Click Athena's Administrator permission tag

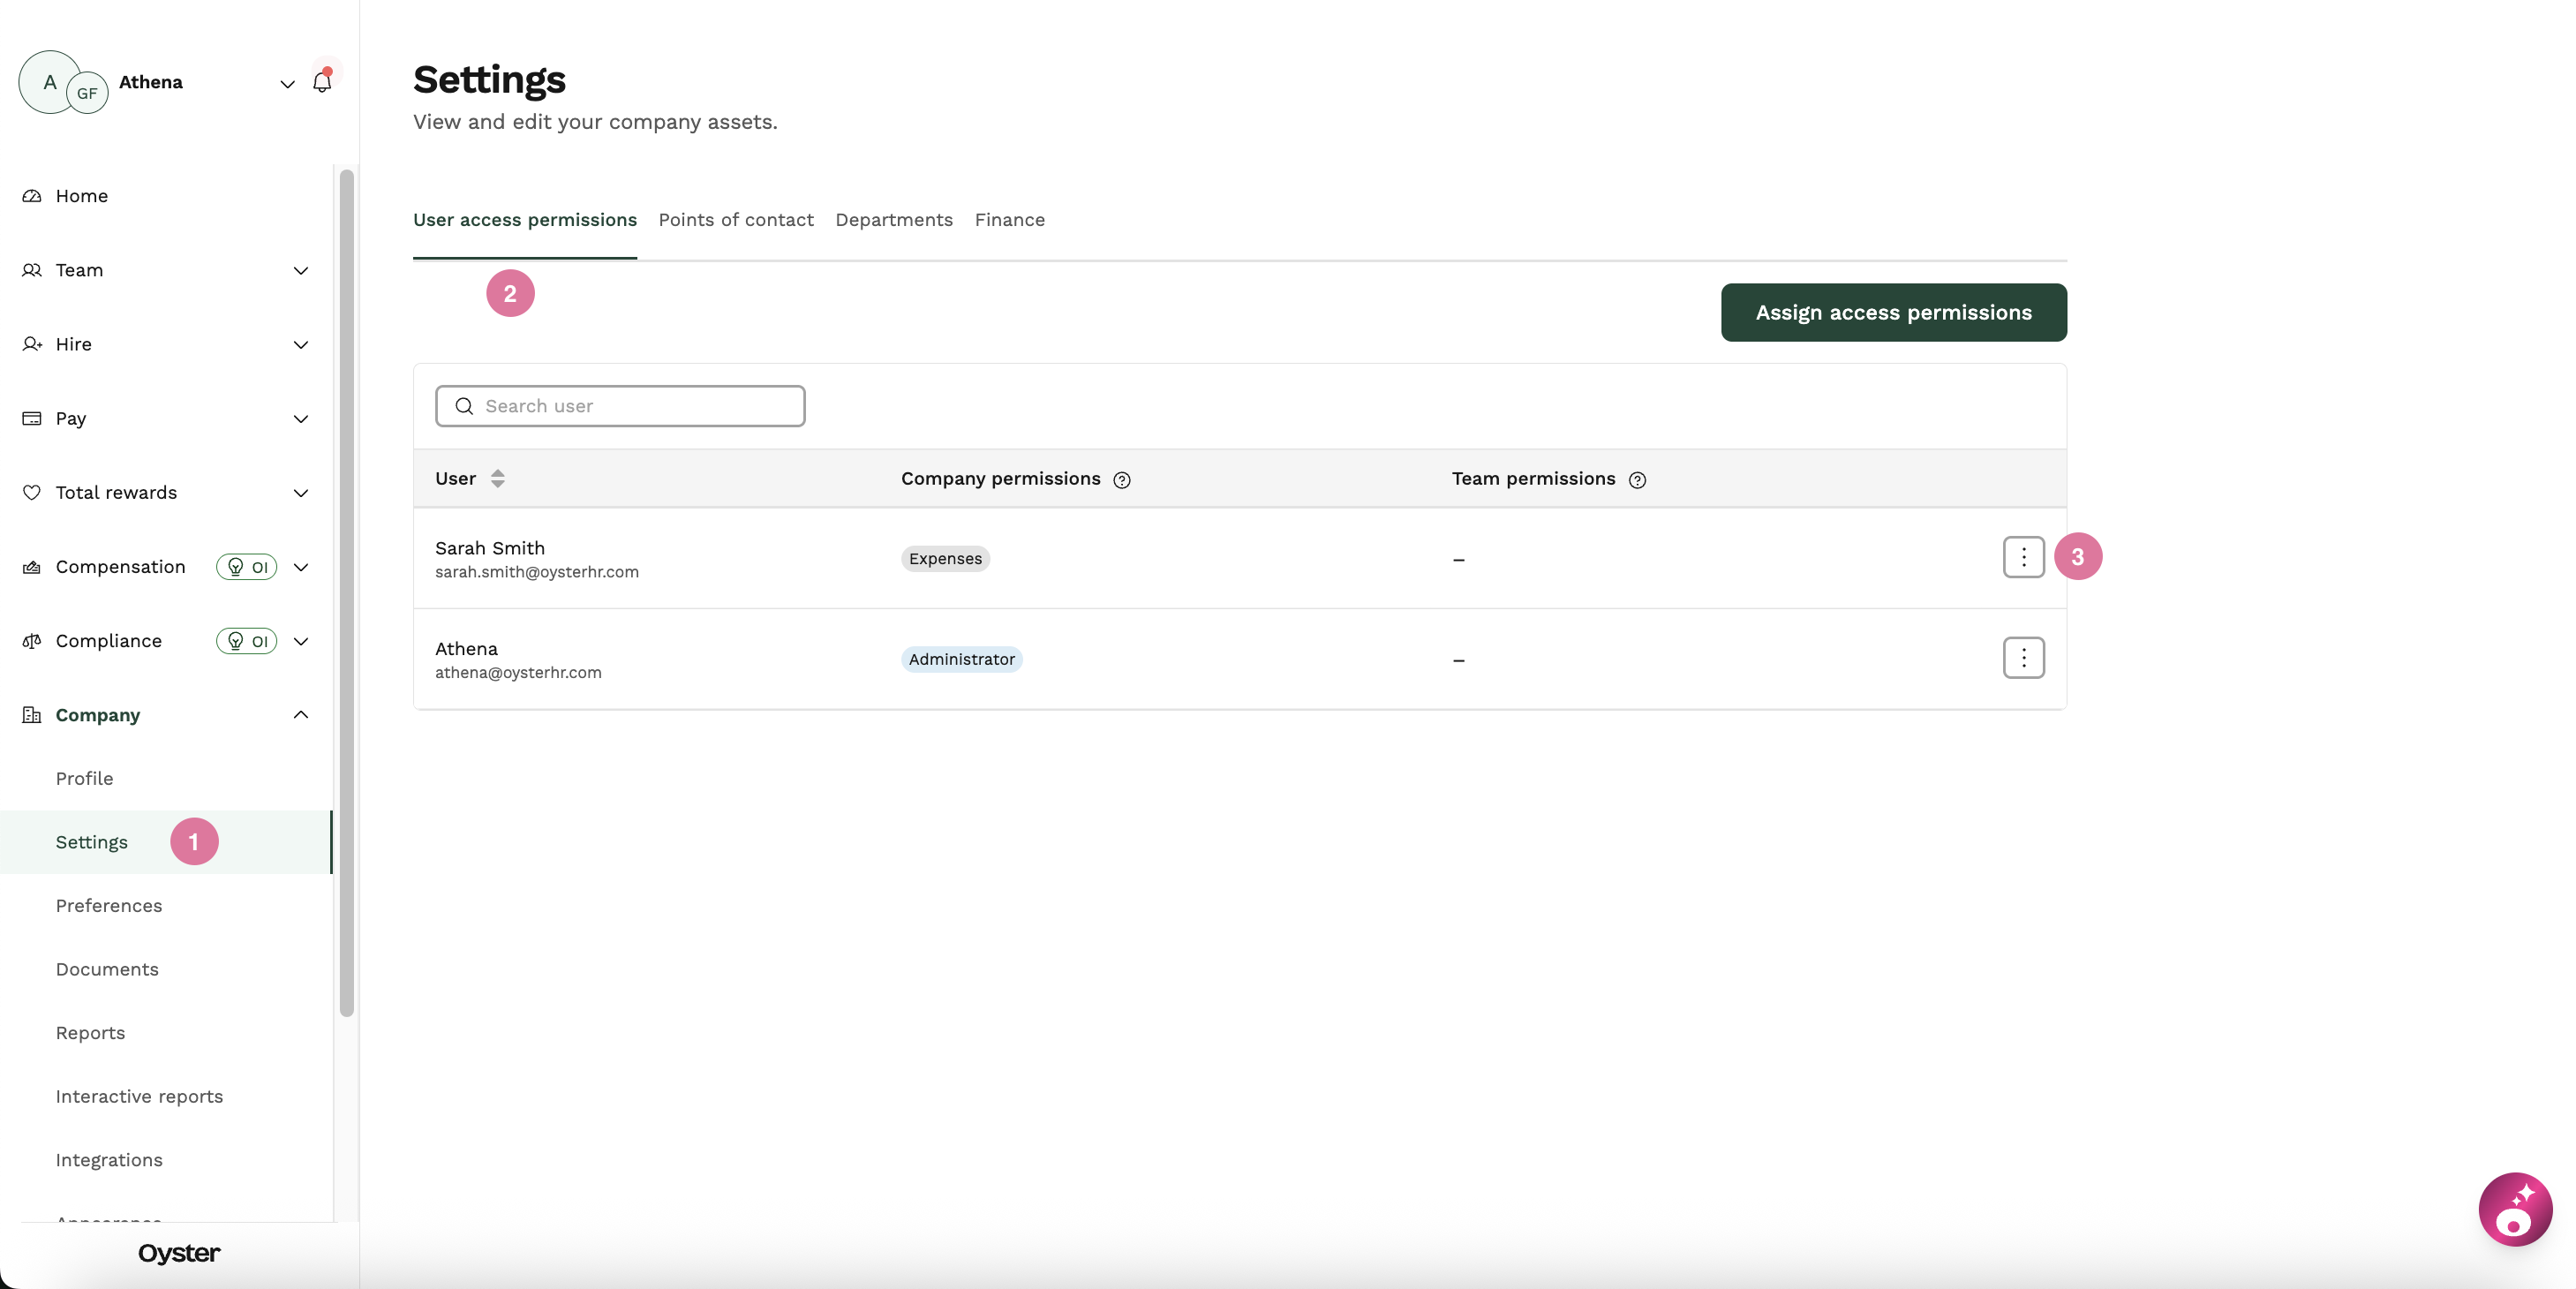(x=961, y=660)
